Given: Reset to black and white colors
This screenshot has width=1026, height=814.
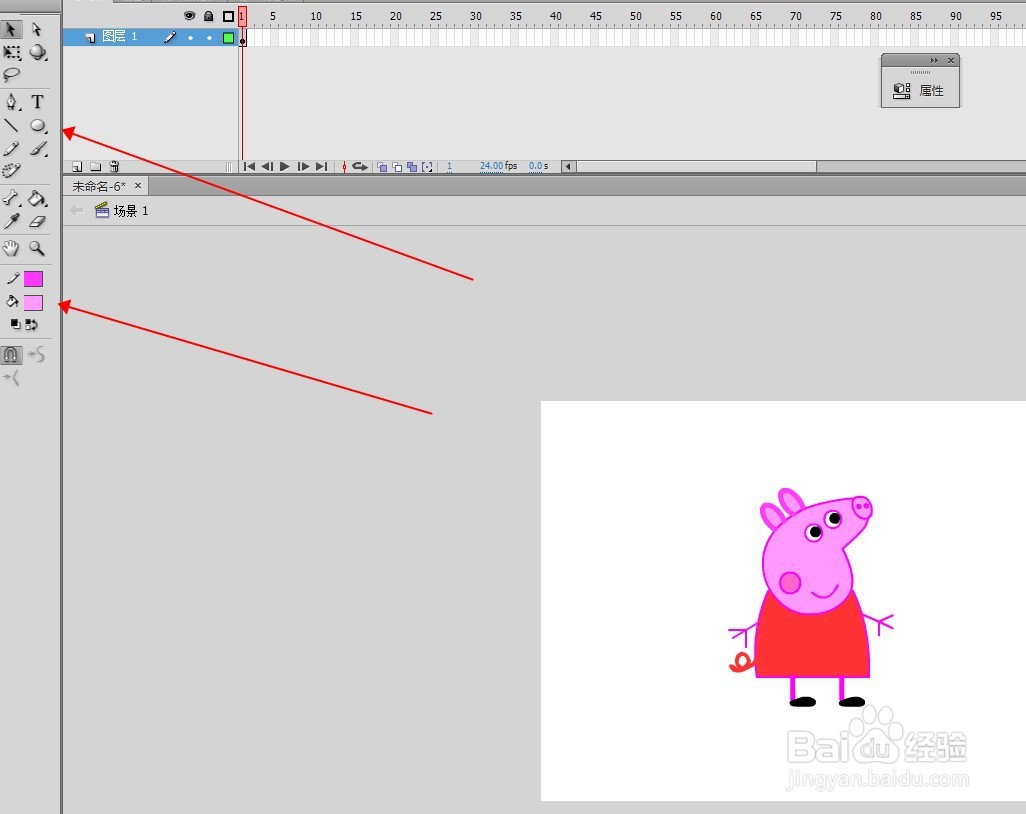Looking at the screenshot, I should click(15, 324).
